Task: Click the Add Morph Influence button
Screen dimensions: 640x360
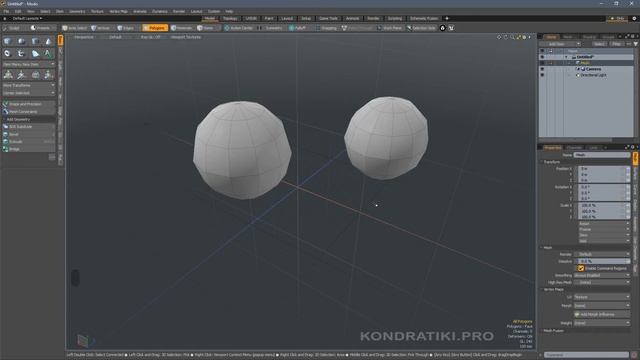Action: click(602, 314)
